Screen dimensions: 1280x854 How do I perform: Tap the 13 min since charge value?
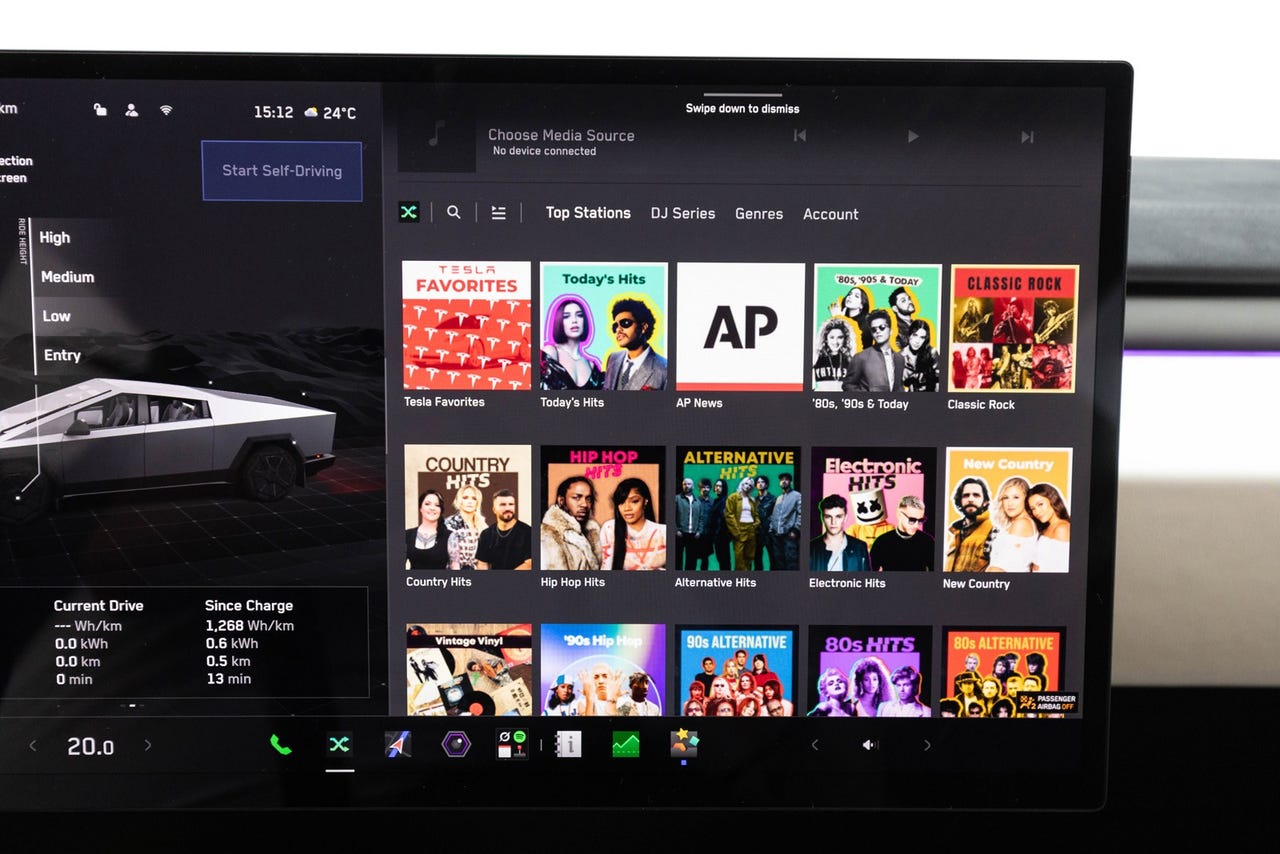228,679
